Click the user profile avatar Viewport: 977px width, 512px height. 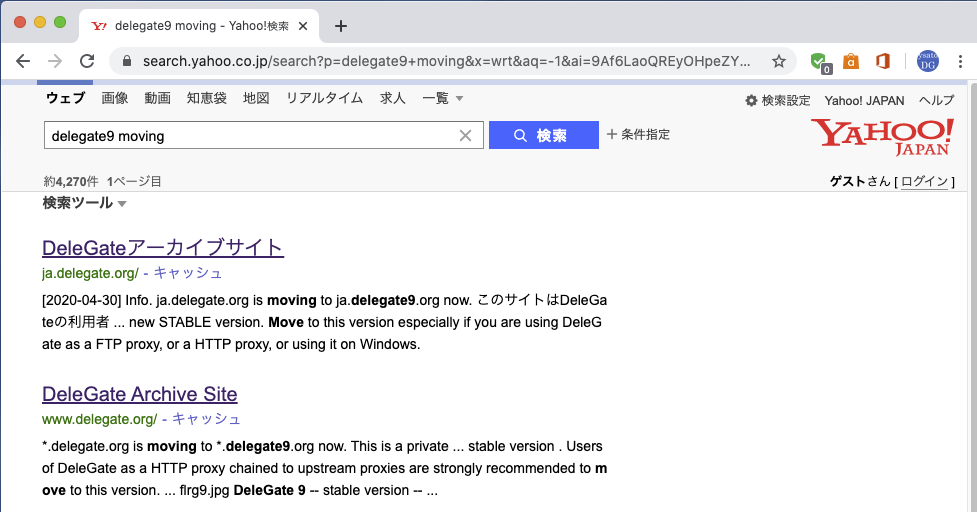pos(927,61)
